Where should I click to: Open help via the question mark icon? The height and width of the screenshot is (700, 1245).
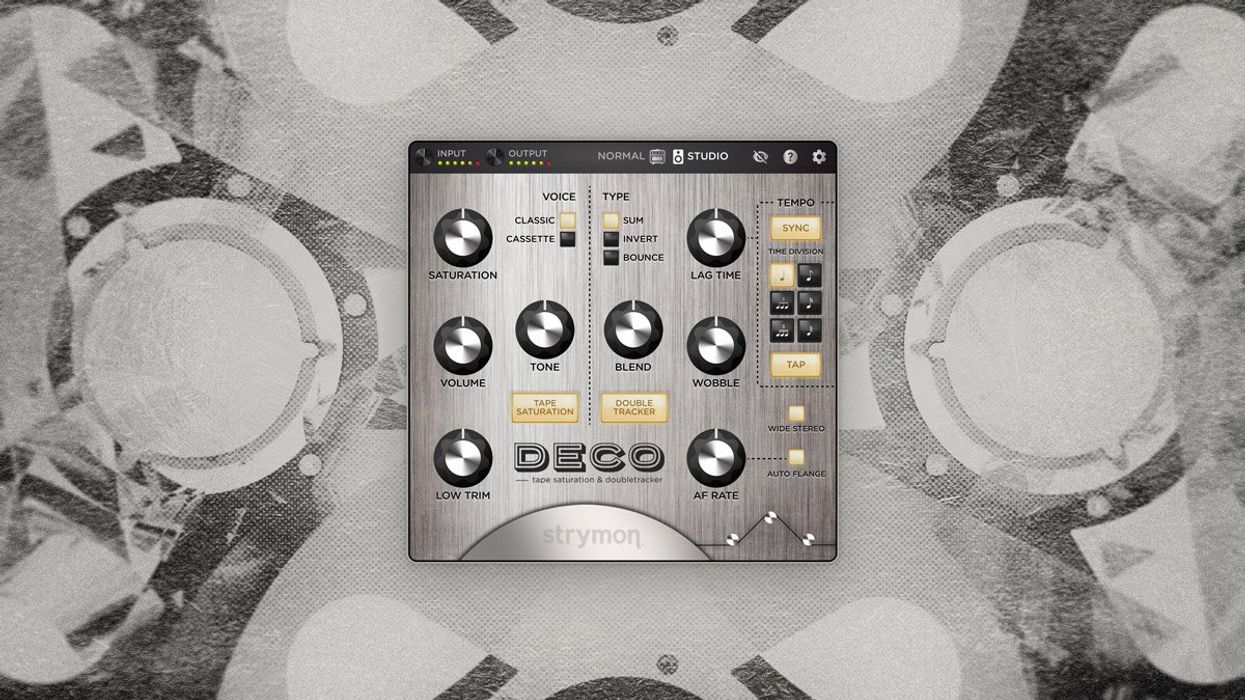click(x=791, y=156)
